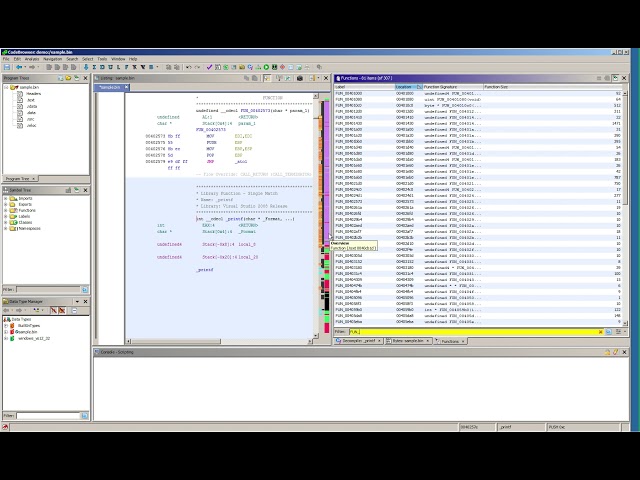Expand the Namespaces folder in Symbol Tree
Image resolution: width=640 pixels, height=480 pixels.
[6, 229]
